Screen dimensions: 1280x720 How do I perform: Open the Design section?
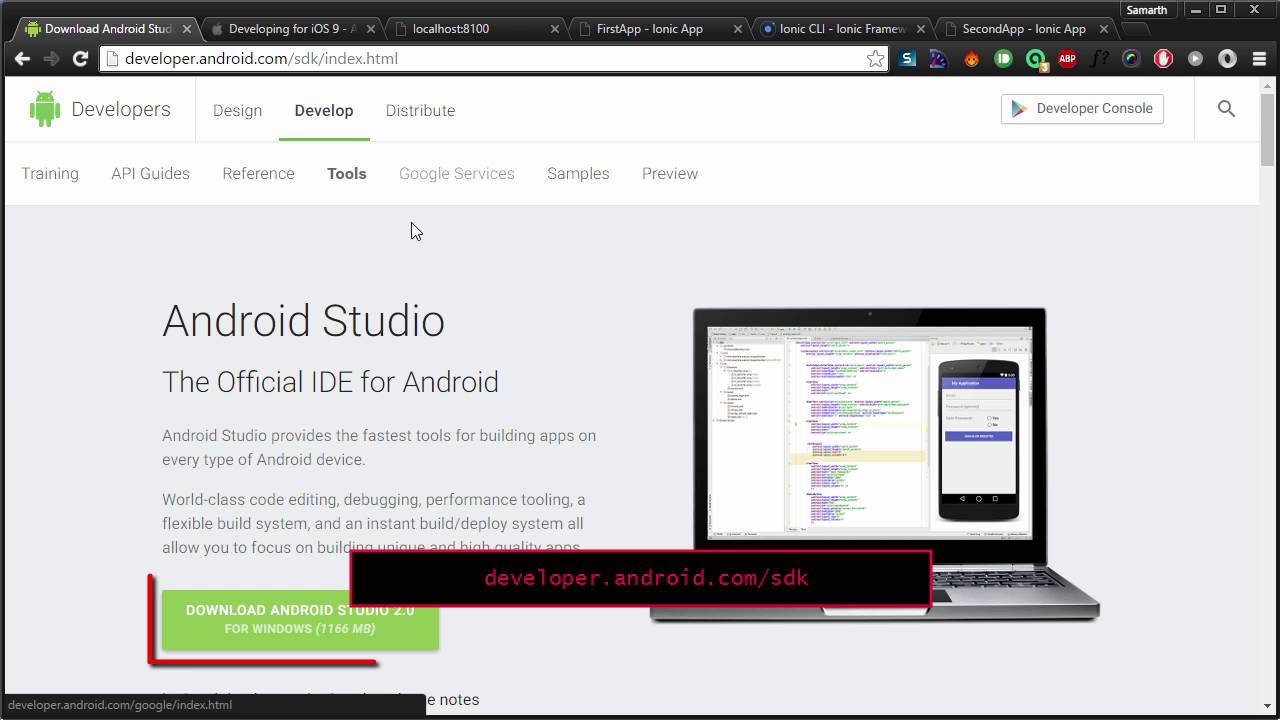point(237,110)
